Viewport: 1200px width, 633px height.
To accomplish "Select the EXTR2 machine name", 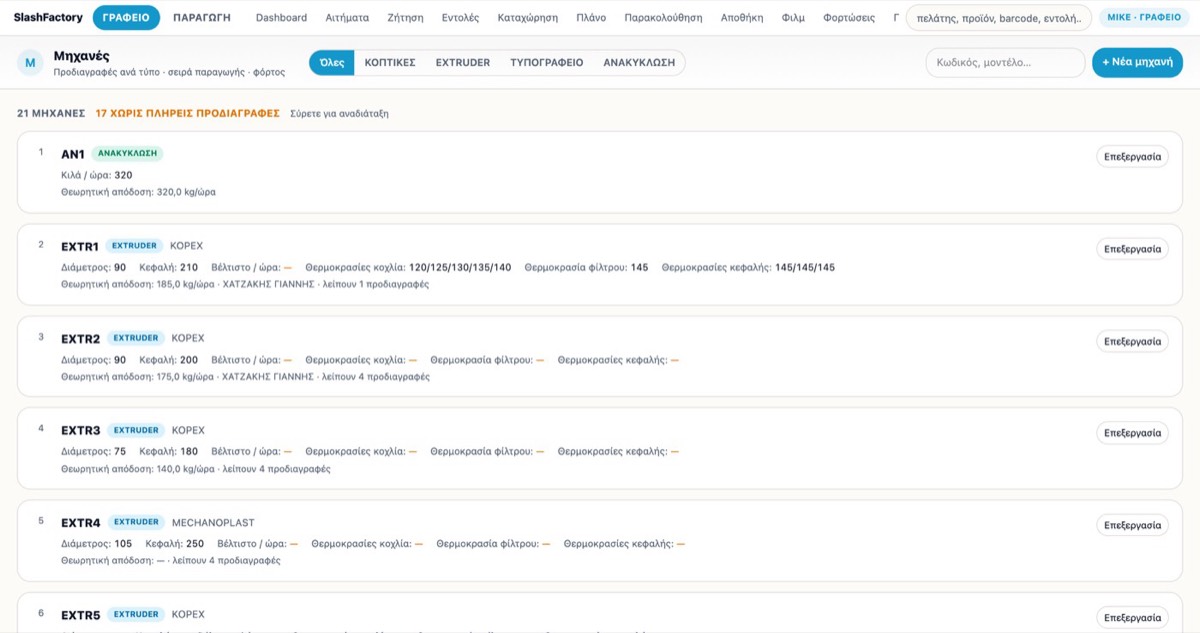I will [x=81, y=338].
